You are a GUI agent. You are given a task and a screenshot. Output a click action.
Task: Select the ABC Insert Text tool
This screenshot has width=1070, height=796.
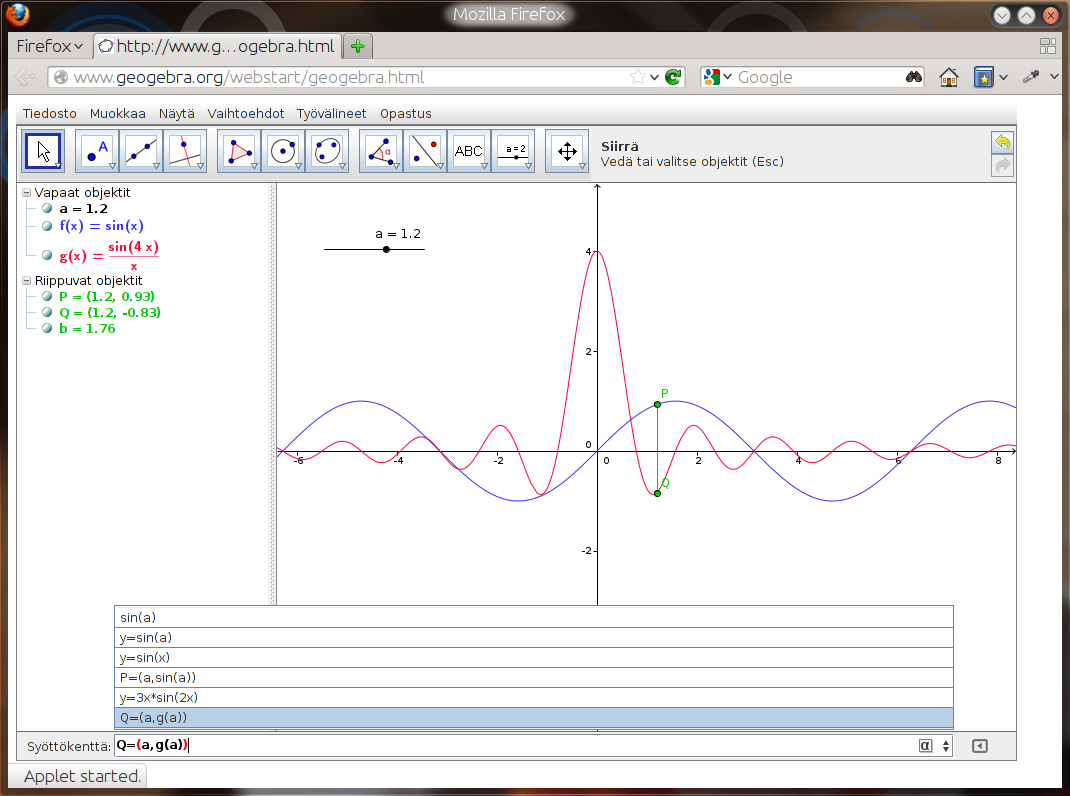[x=469, y=151]
